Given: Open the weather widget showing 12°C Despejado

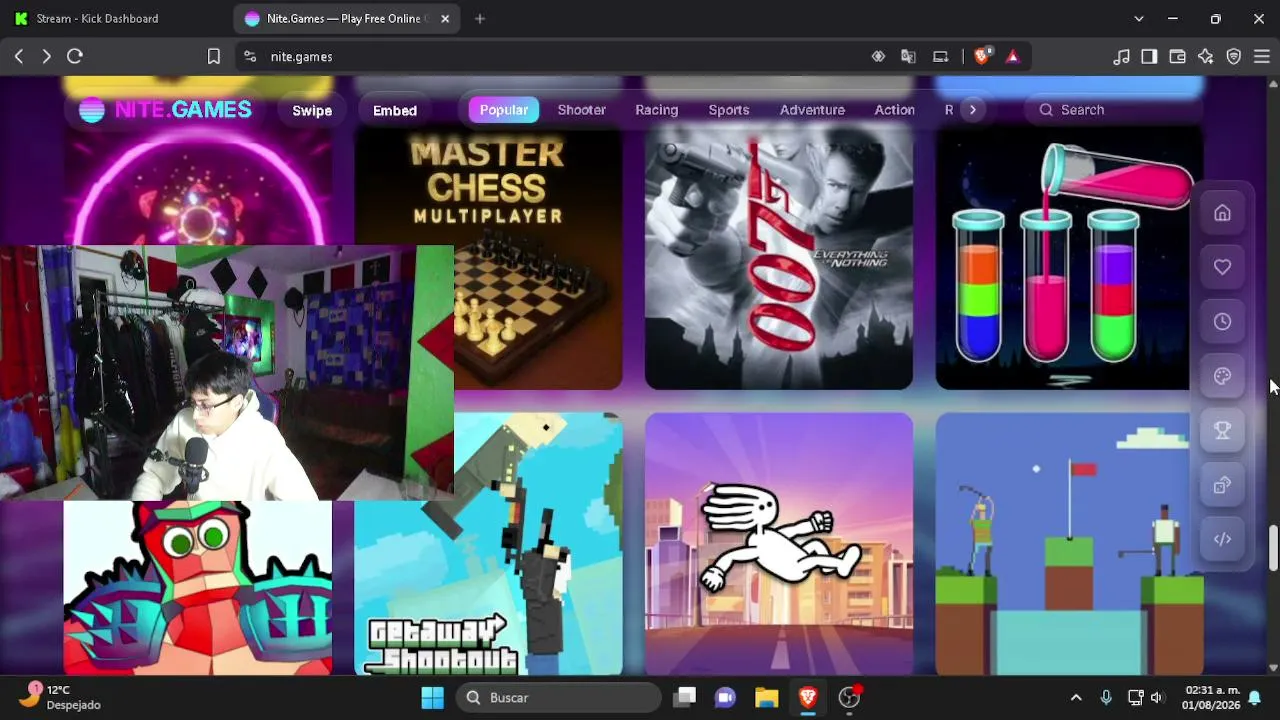Looking at the screenshot, I should click(x=62, y=697).
